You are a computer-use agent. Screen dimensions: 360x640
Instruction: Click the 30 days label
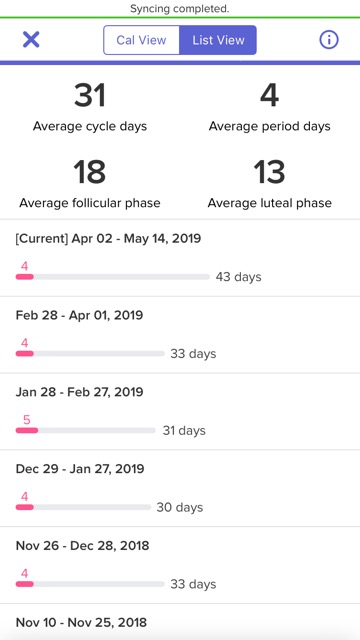180,507
